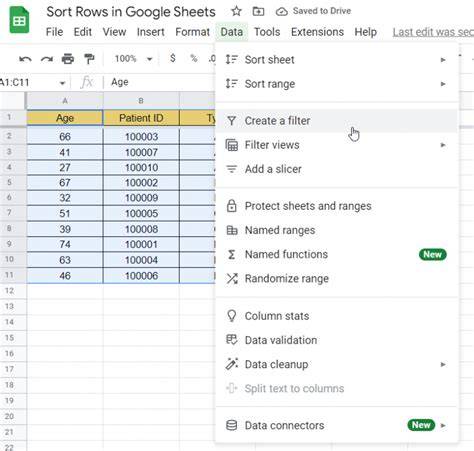Open the Last edit history link
This screenshot has width=474, height=451.
[433, 32]
